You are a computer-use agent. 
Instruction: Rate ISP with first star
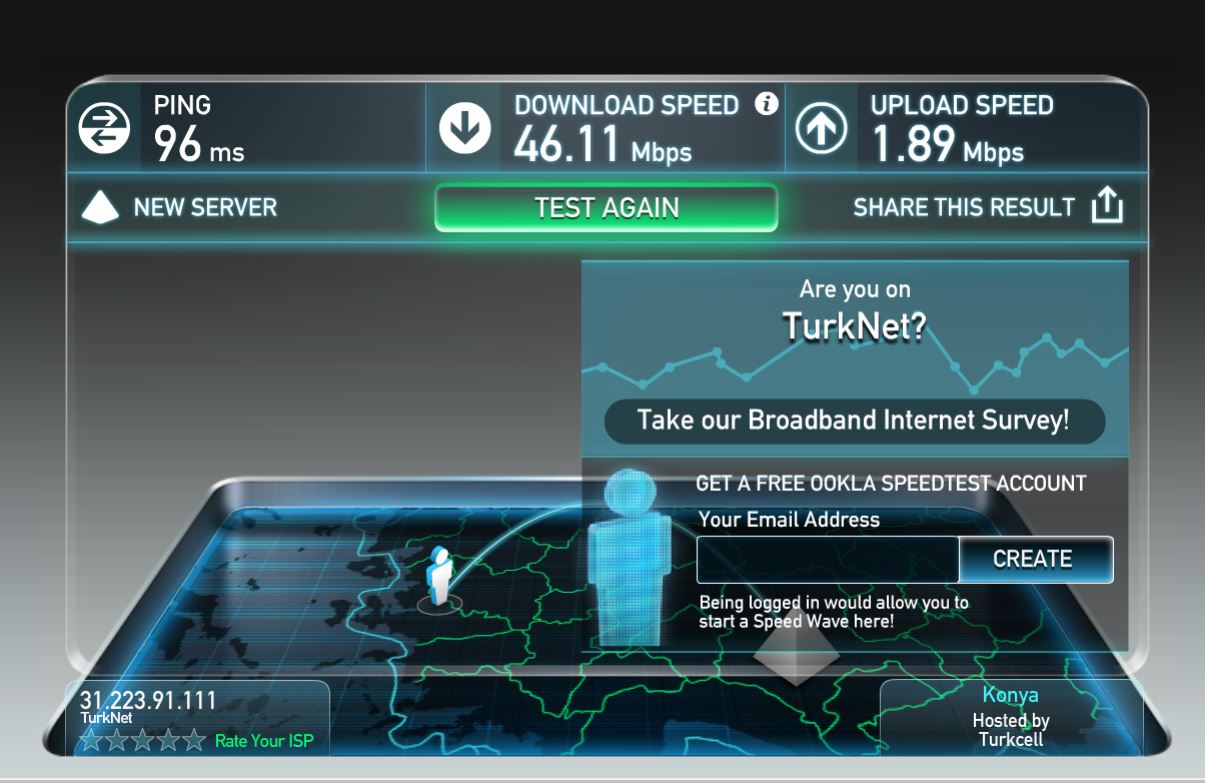click(x=91, y=741)
